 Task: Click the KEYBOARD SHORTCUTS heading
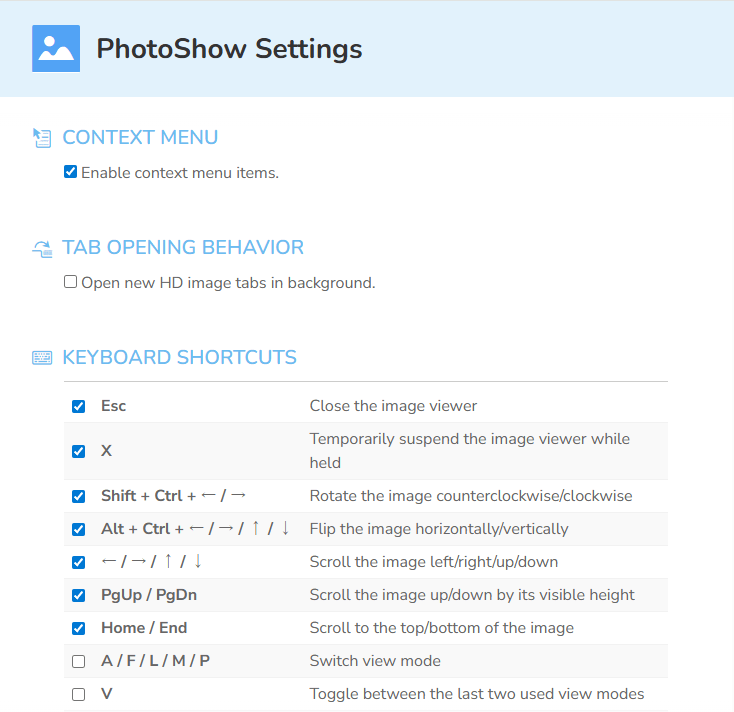[x=180, y=357]
